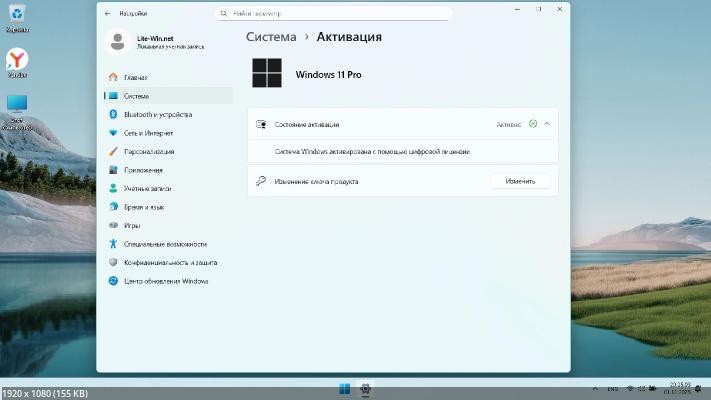Open Персонализация settings section

coord(149,151)
